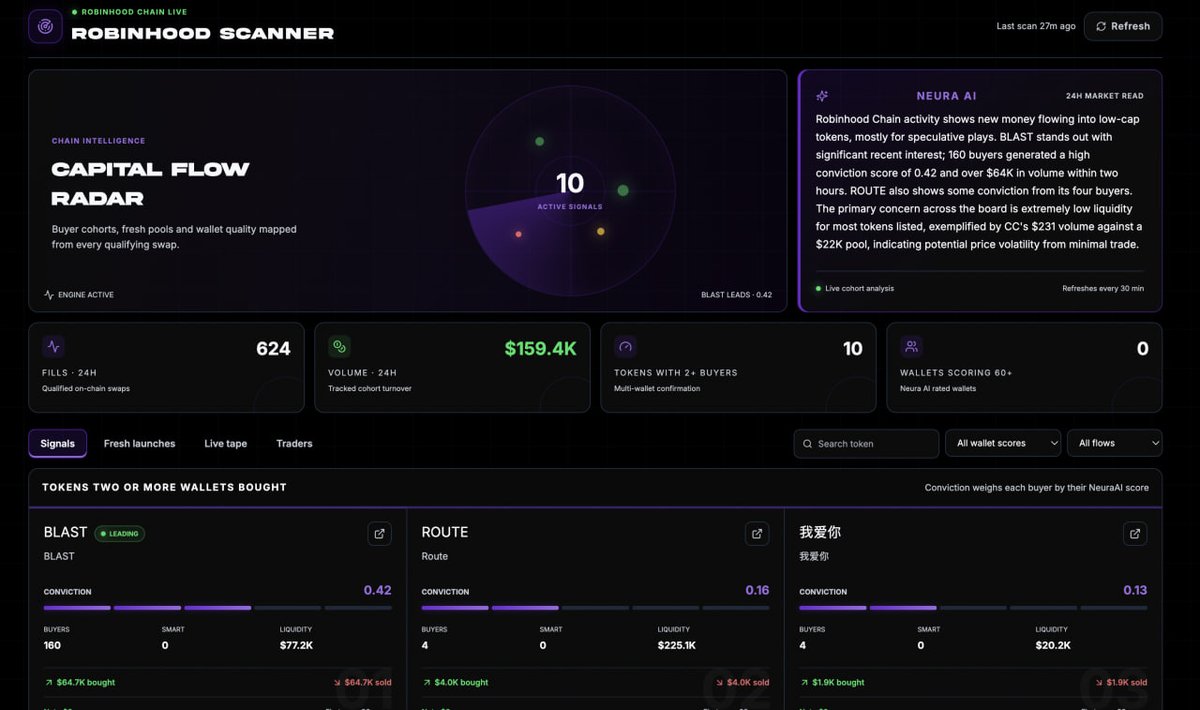The image size is (1200, 710).
Task: Click the Engine Active pulse icon
Action: 49,295
